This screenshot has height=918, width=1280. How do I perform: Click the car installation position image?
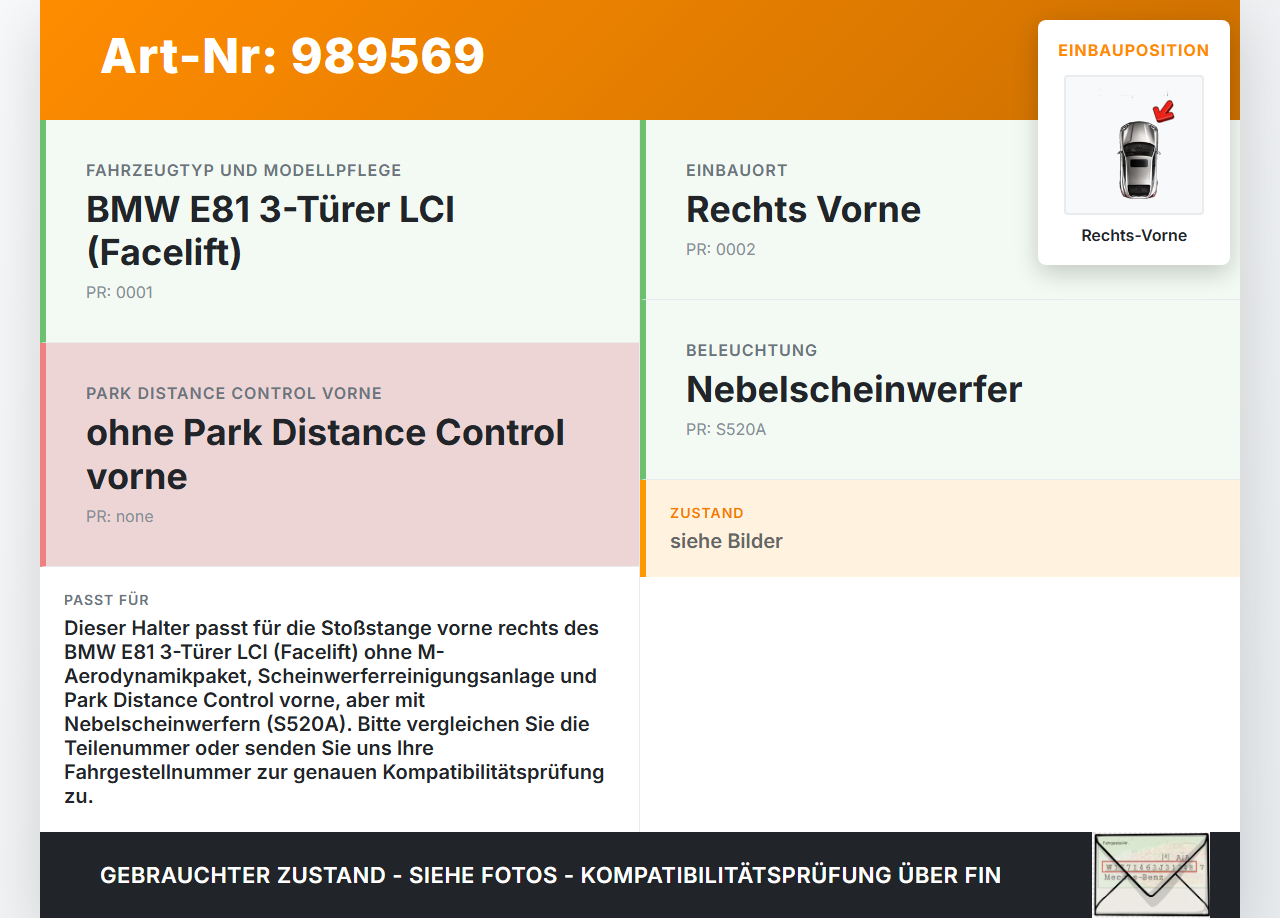1134,145
